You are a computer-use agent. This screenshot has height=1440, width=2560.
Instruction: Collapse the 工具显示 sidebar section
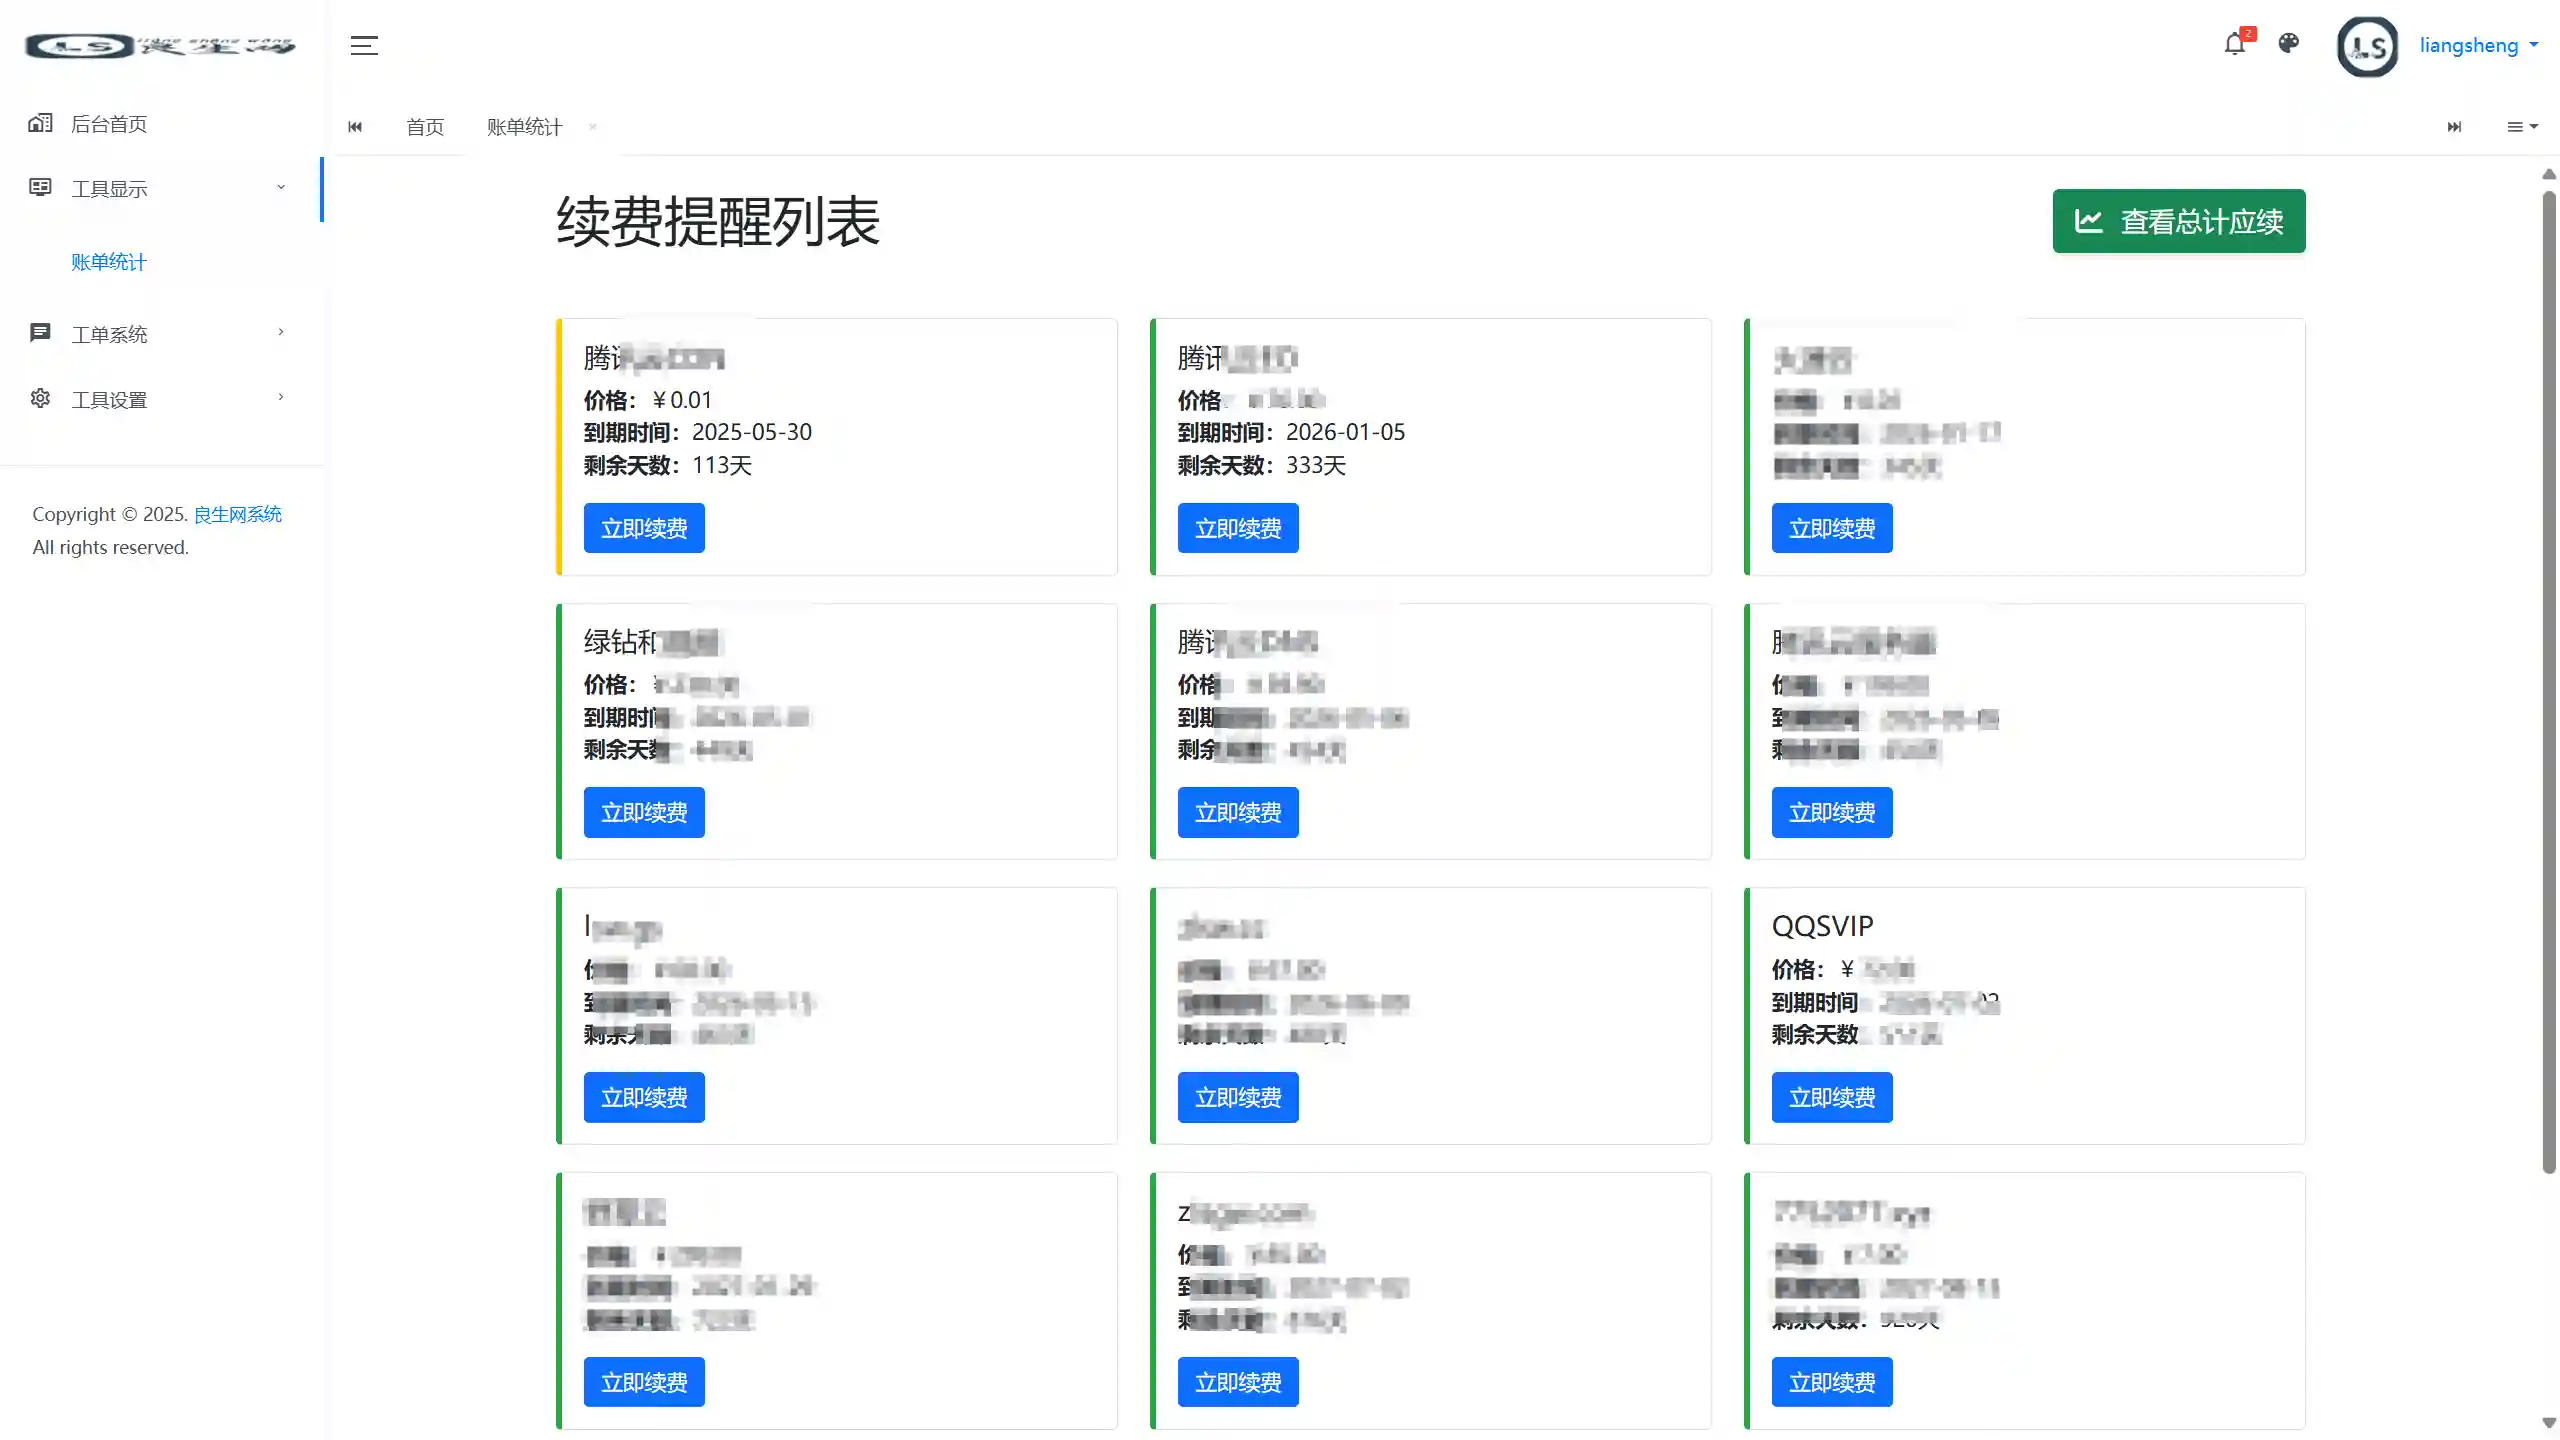[x=280, y=188]
